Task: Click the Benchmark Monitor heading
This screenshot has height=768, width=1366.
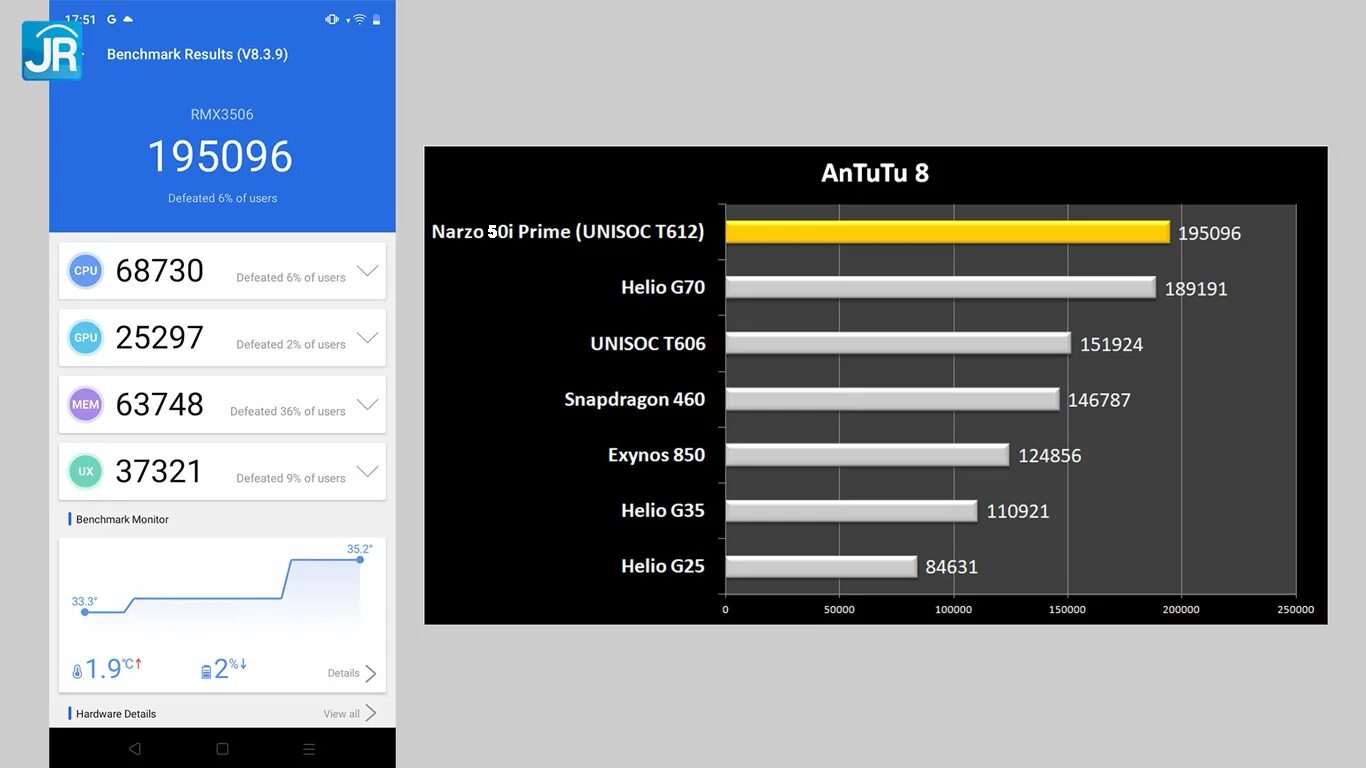Action: (122, 520)
